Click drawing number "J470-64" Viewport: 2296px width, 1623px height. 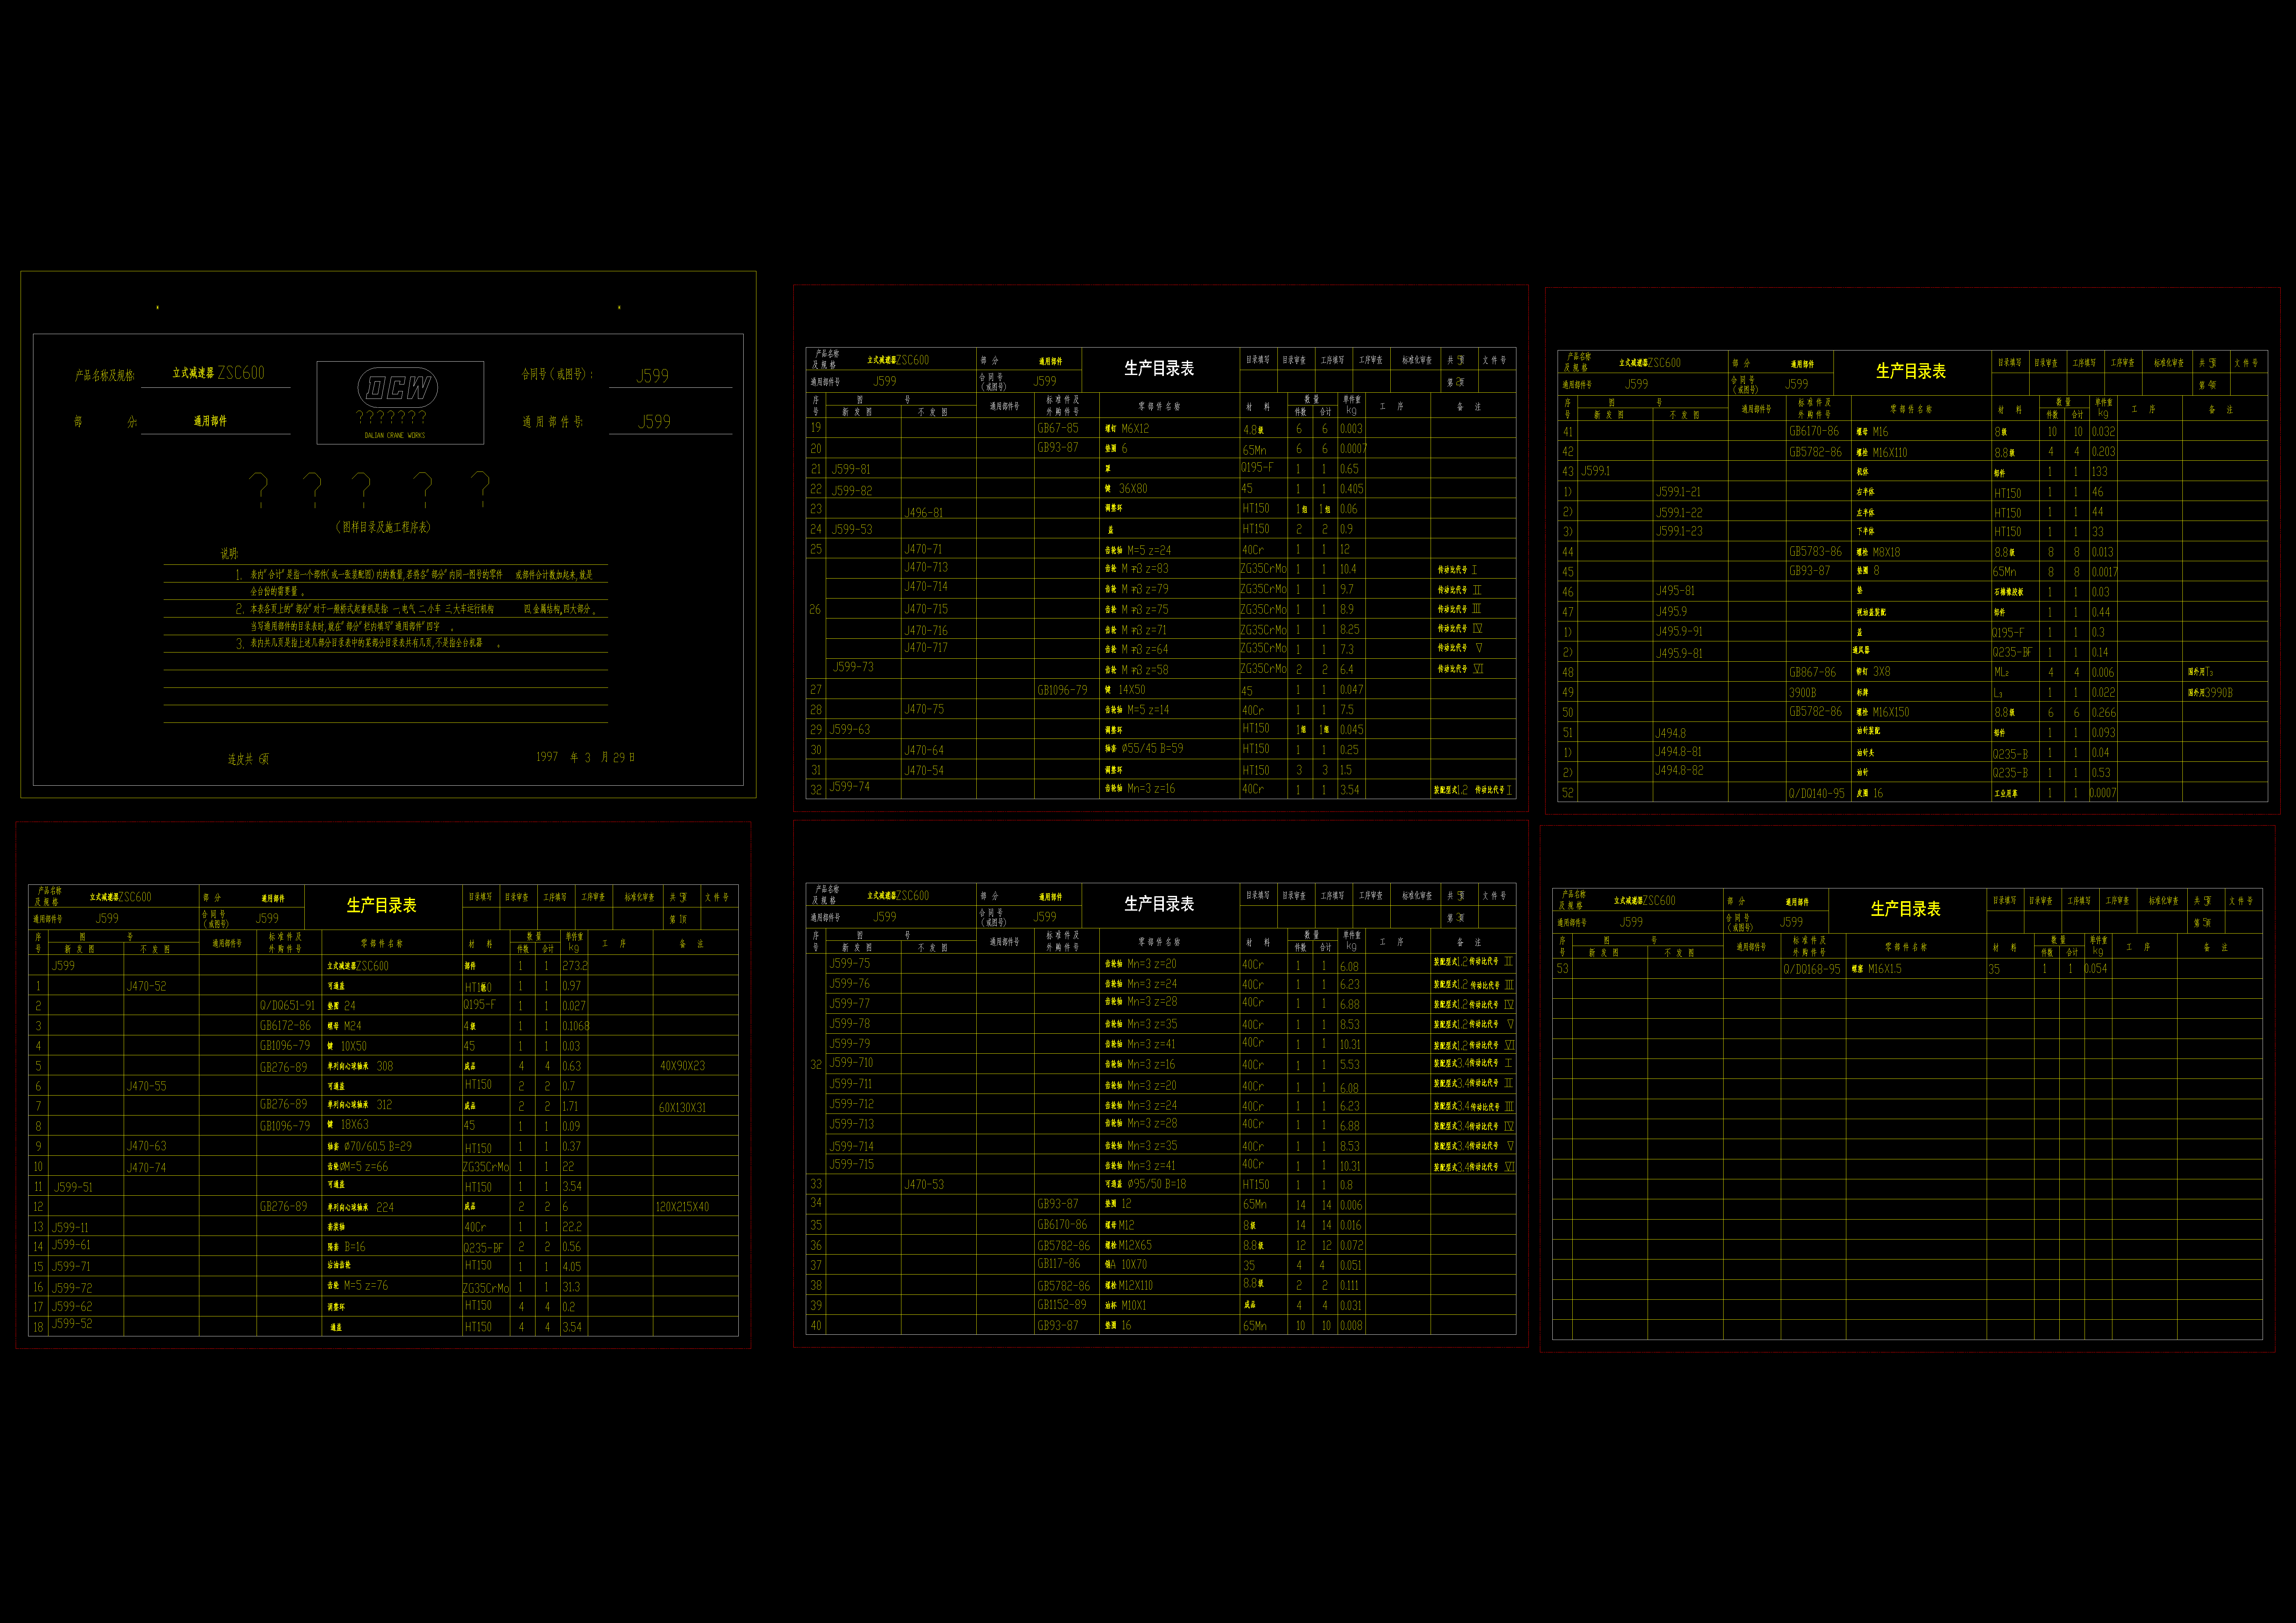tap(924, 750)
